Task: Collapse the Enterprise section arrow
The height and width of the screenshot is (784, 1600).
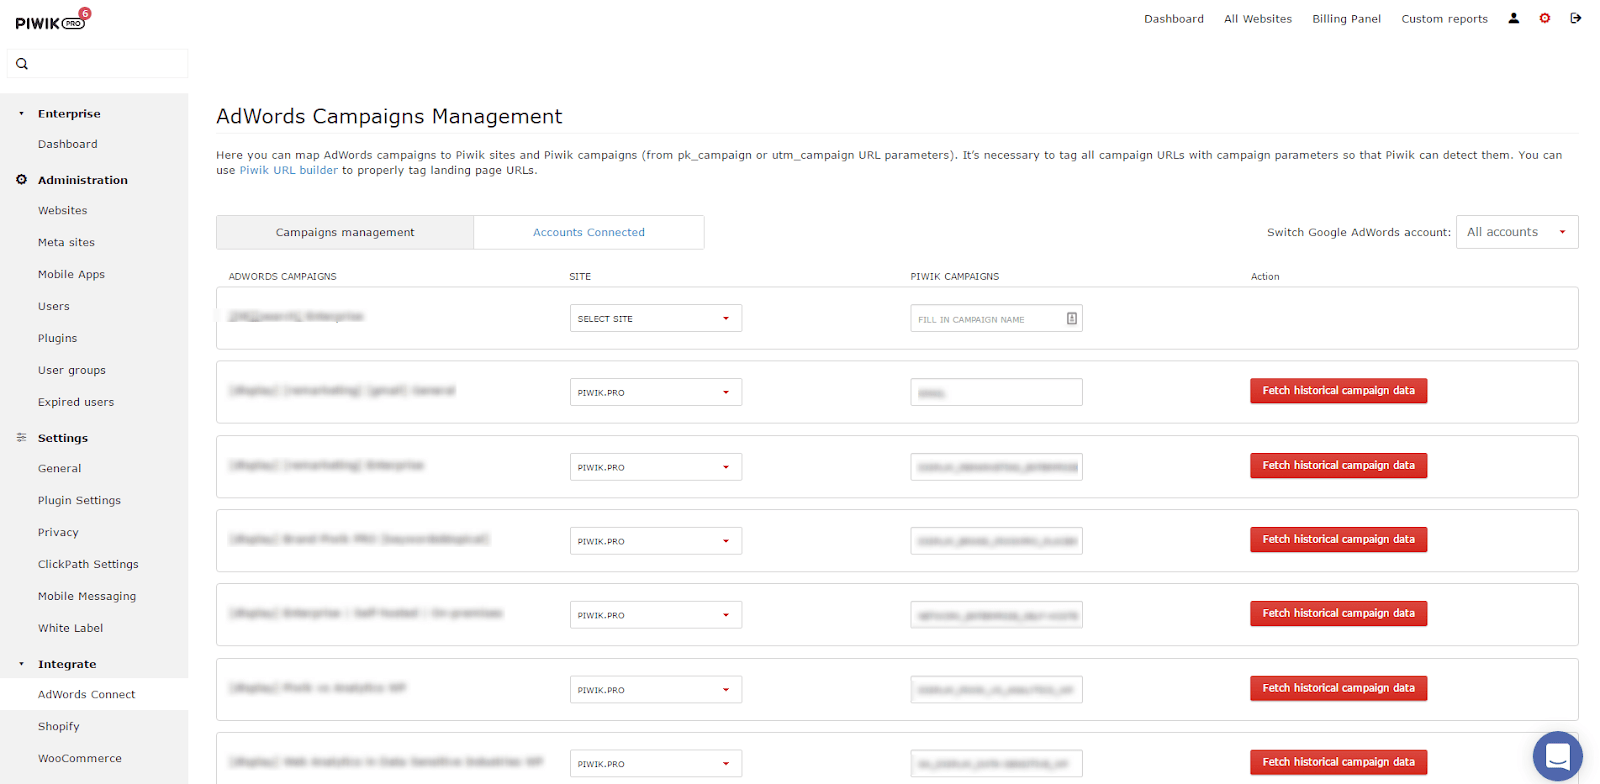Action: click(21, 114)
